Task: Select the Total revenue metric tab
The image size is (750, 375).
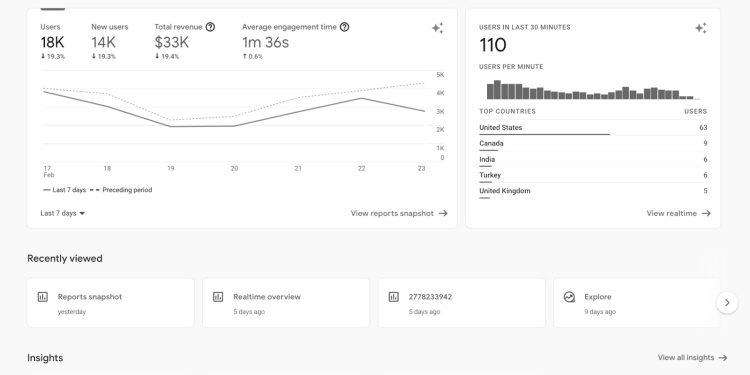Action: 184,41
